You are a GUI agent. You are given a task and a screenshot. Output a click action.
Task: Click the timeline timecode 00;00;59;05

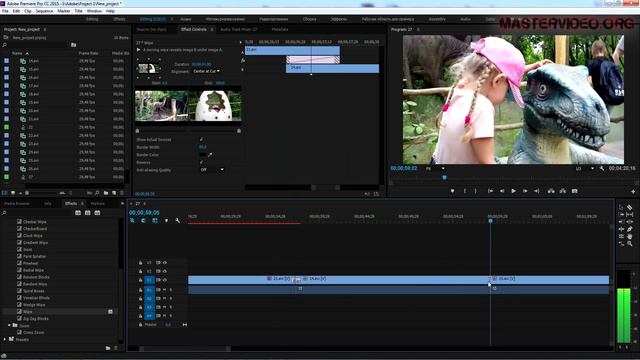click(144, 213)
